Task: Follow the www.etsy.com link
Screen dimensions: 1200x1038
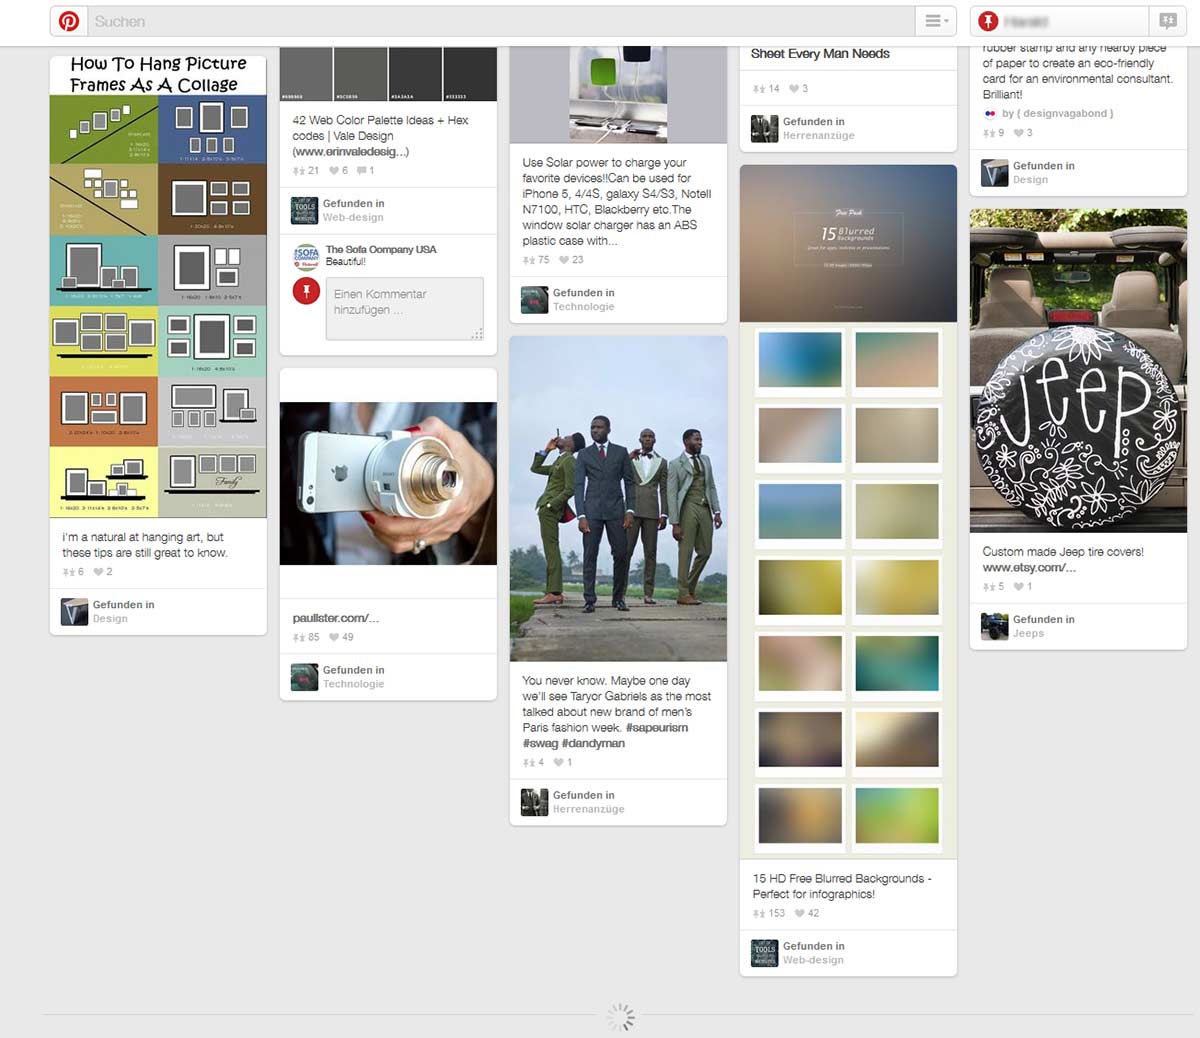Action: [1028, 568]
